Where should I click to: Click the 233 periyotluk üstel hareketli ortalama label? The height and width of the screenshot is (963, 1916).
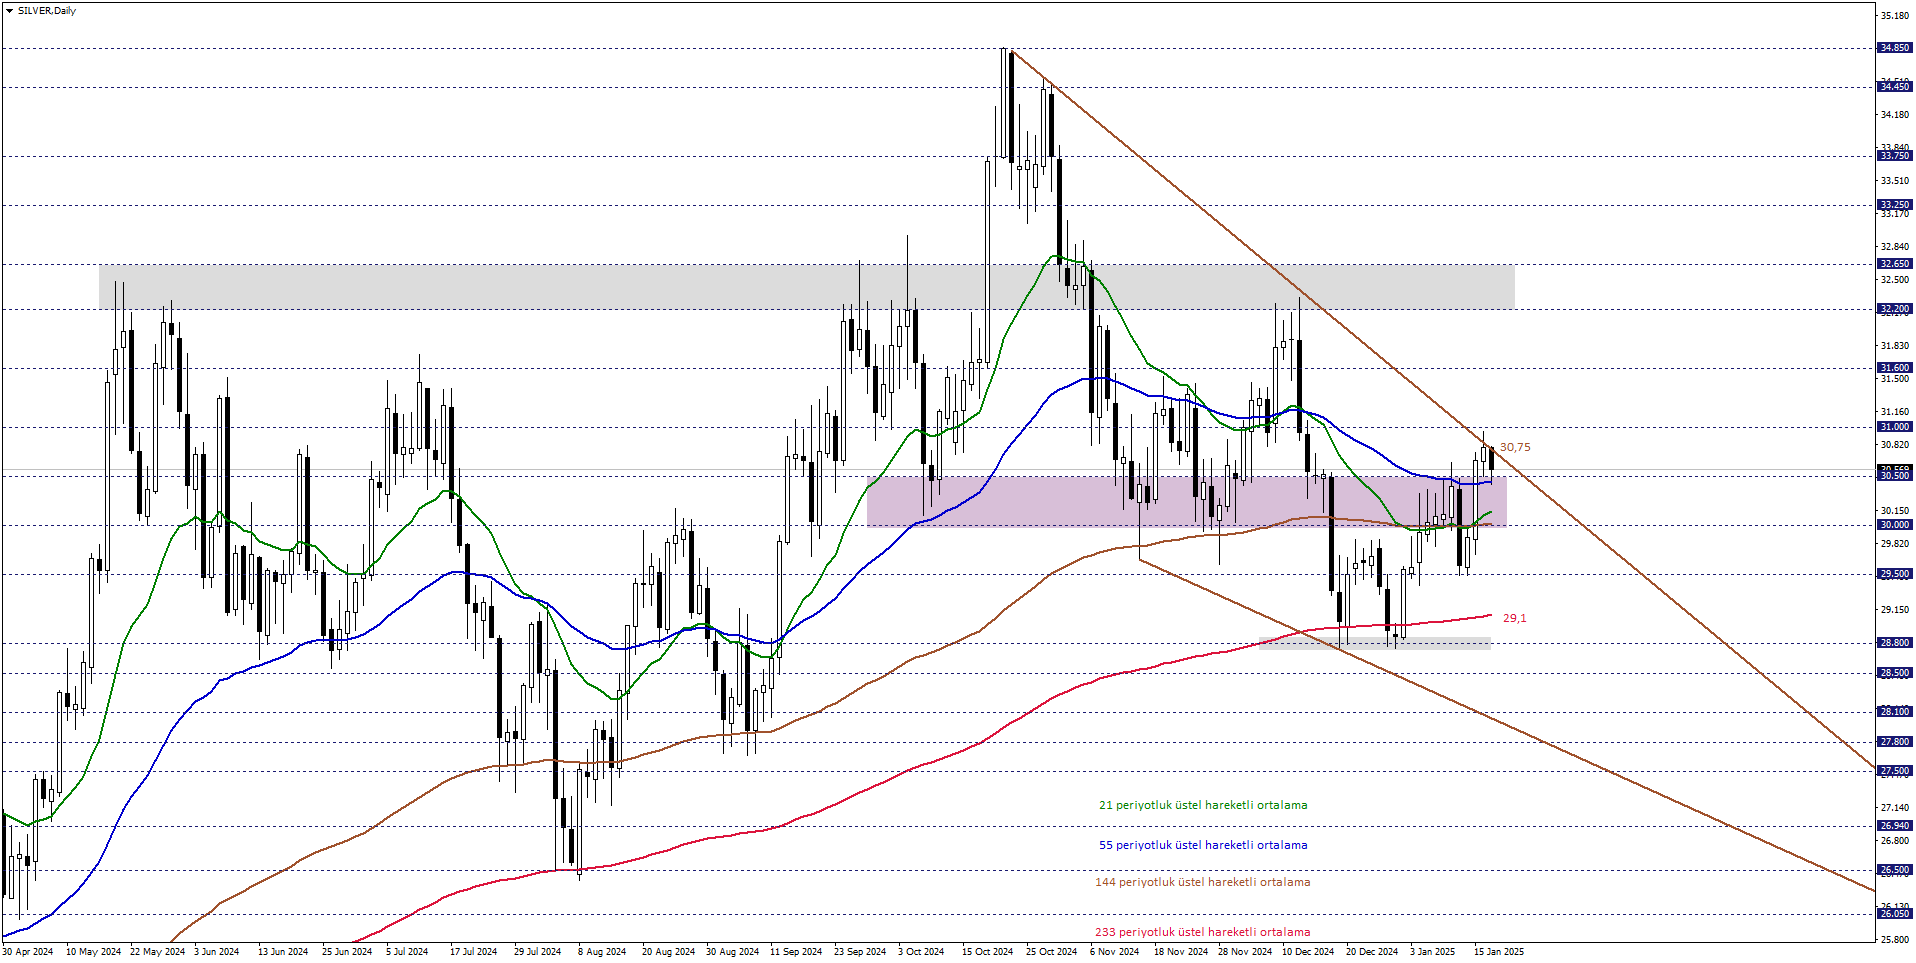pyautogui.click(x=1202, y=932)
